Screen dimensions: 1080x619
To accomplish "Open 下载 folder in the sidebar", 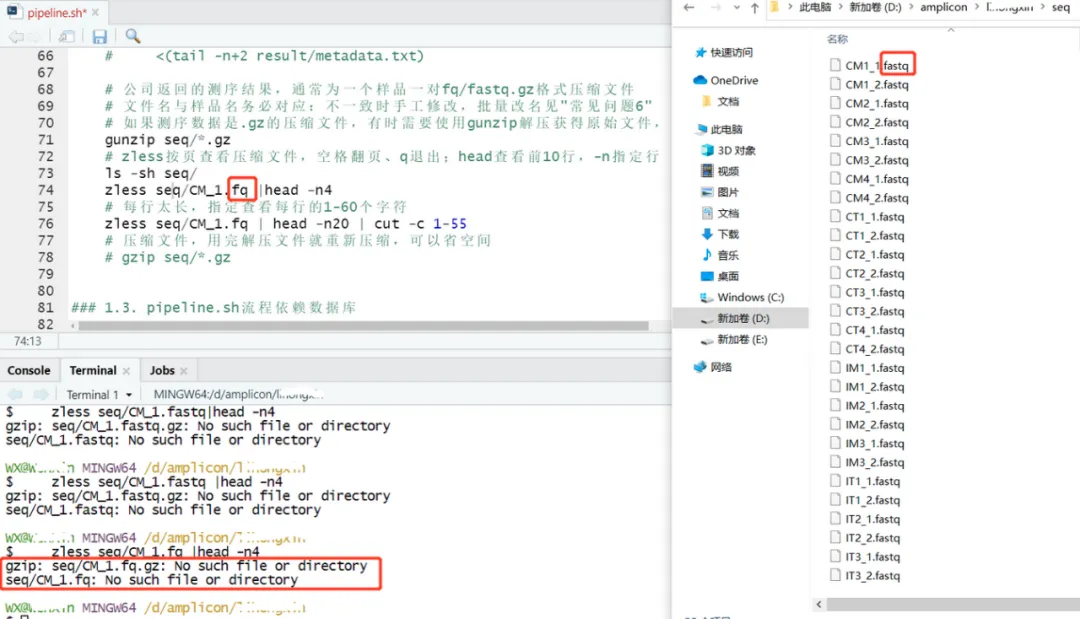I will pos(720,234).
